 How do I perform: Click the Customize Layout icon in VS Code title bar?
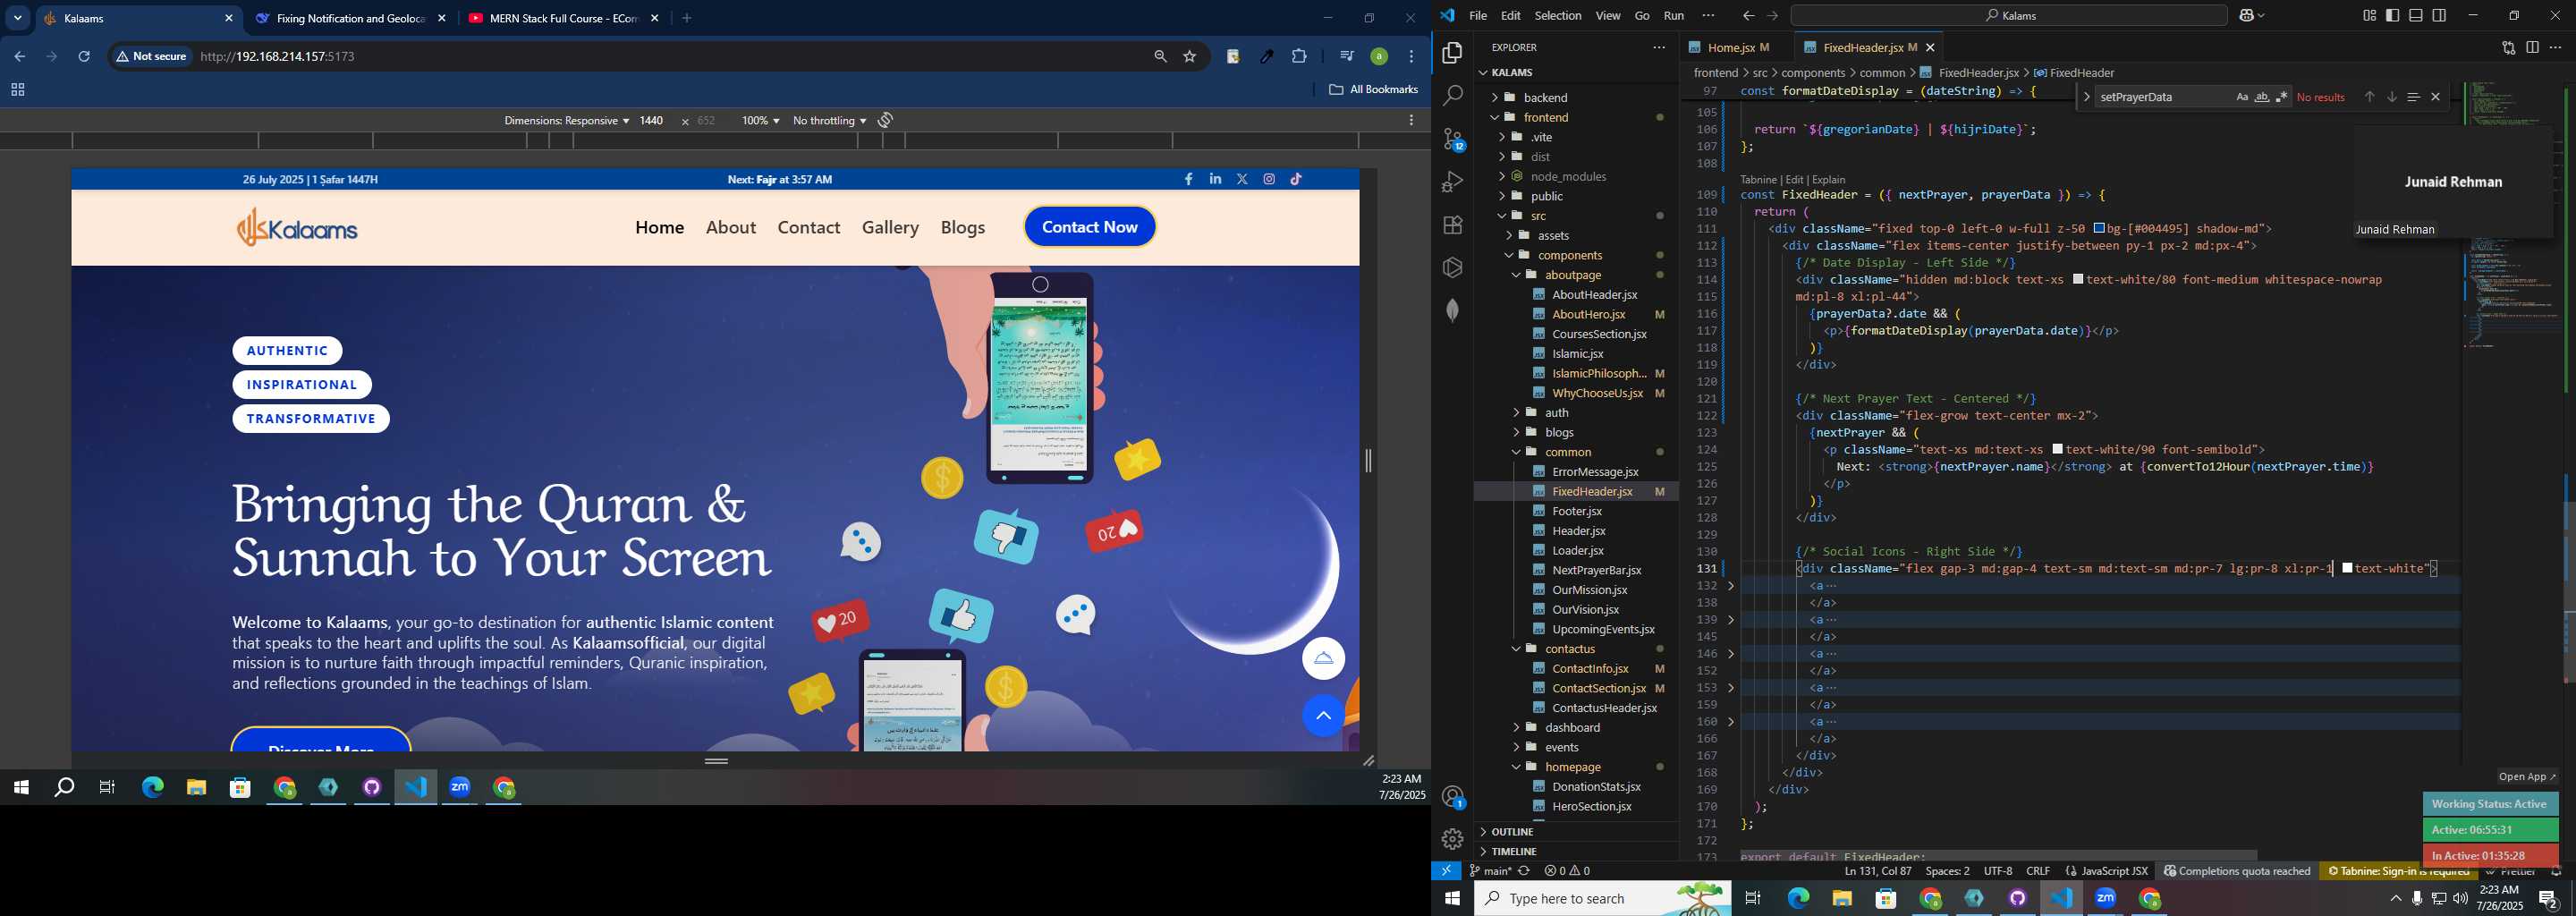(x=2369, y=15)
